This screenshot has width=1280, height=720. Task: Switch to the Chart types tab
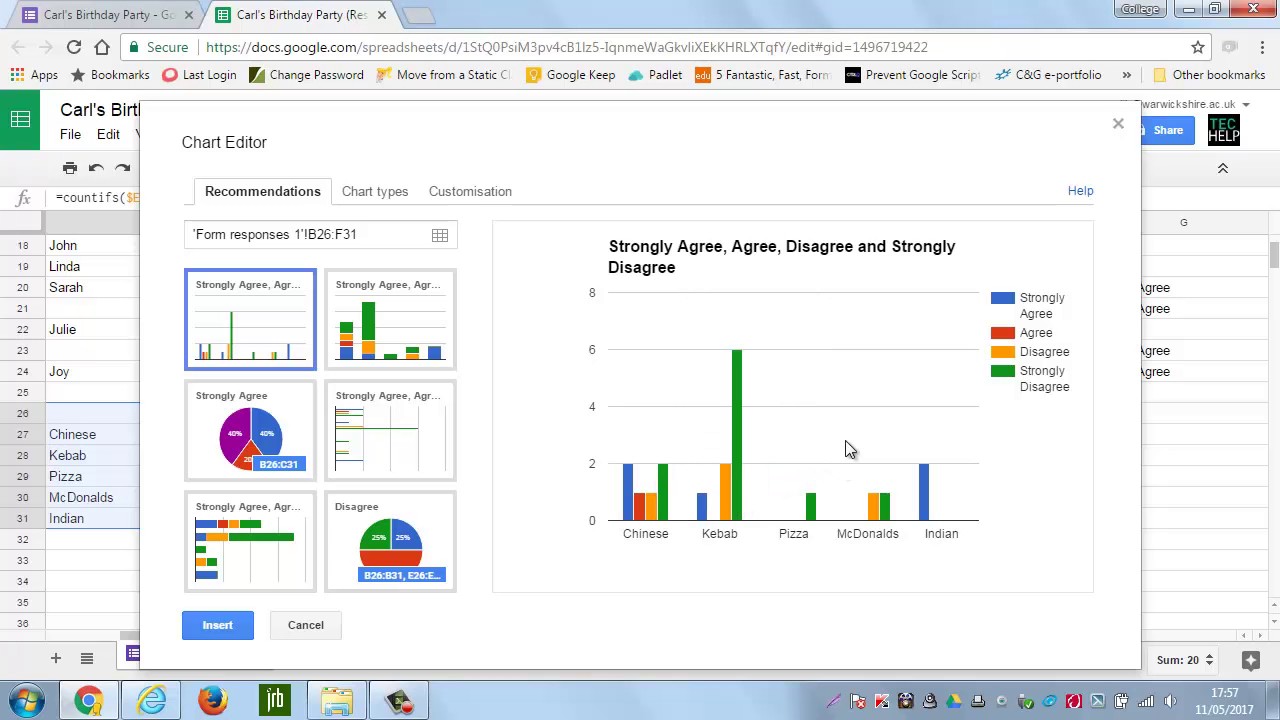tap(375, 191)
